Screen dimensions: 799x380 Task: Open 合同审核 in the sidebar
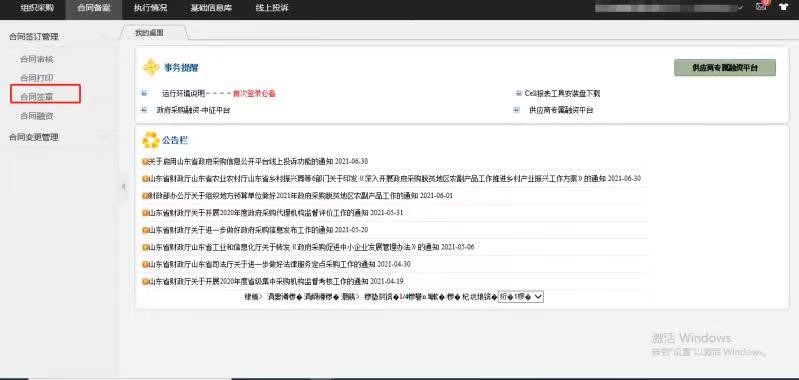37,59
